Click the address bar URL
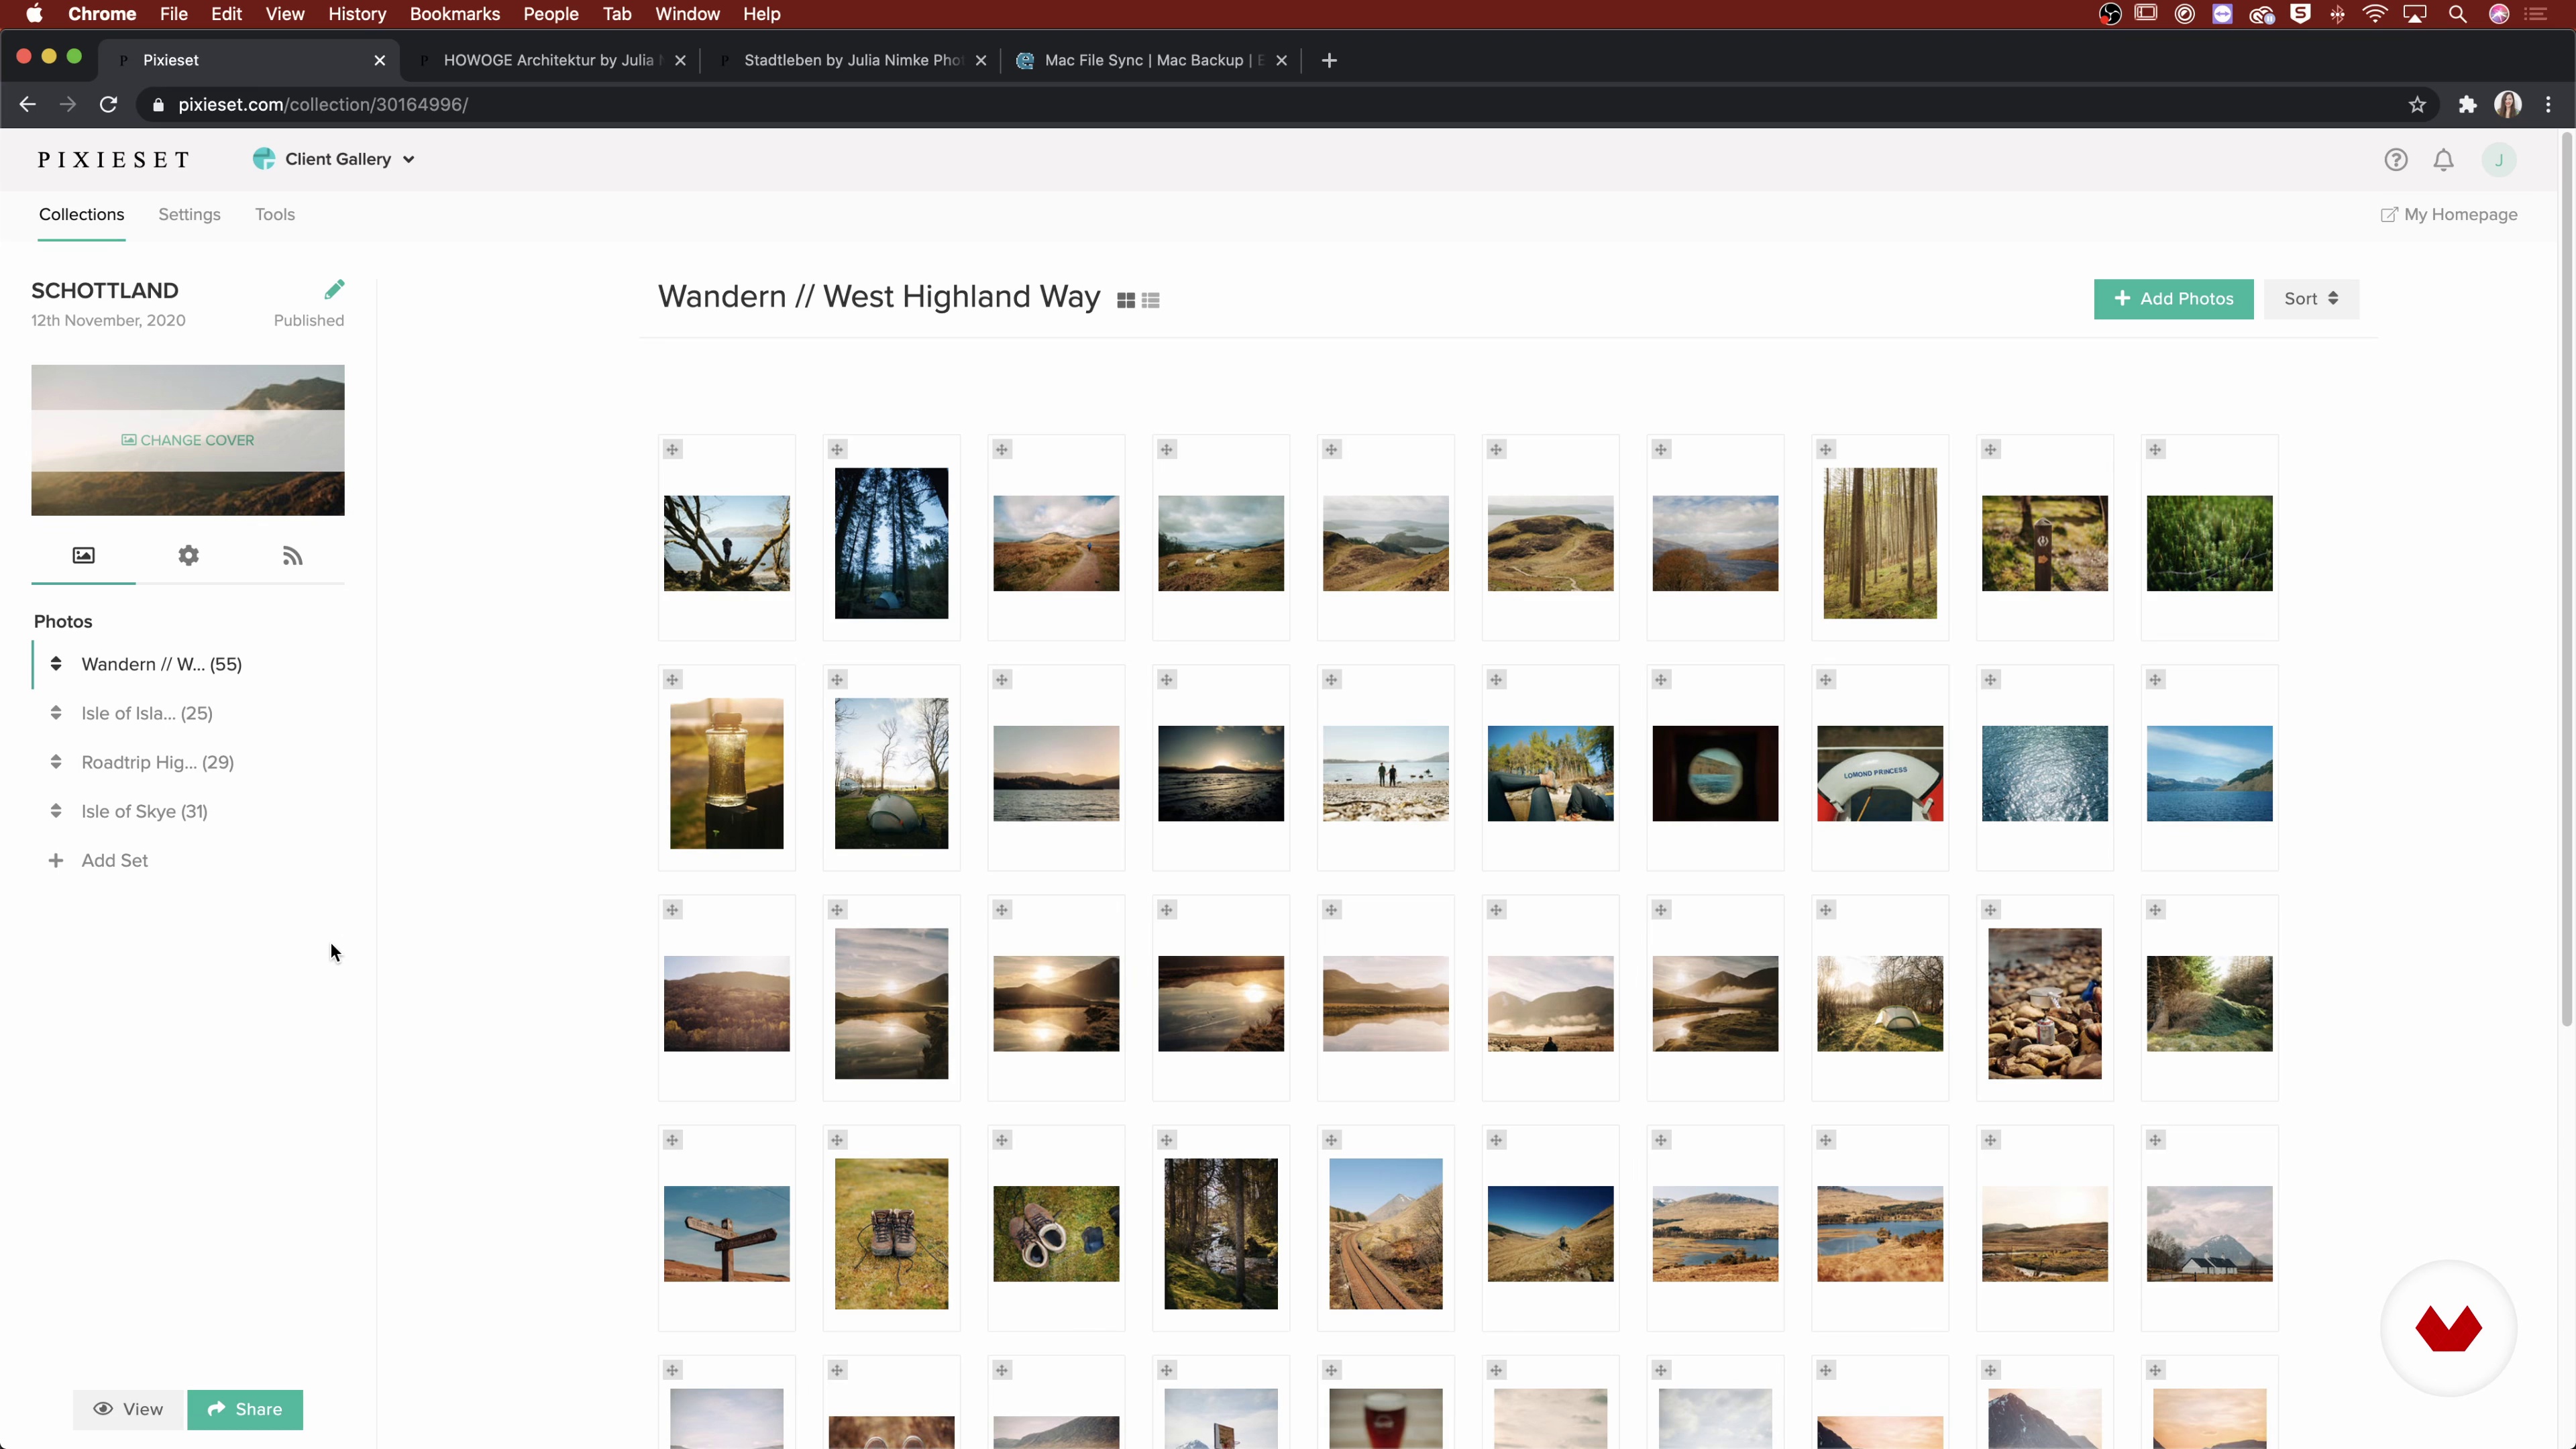 click(x=323, y=105)
